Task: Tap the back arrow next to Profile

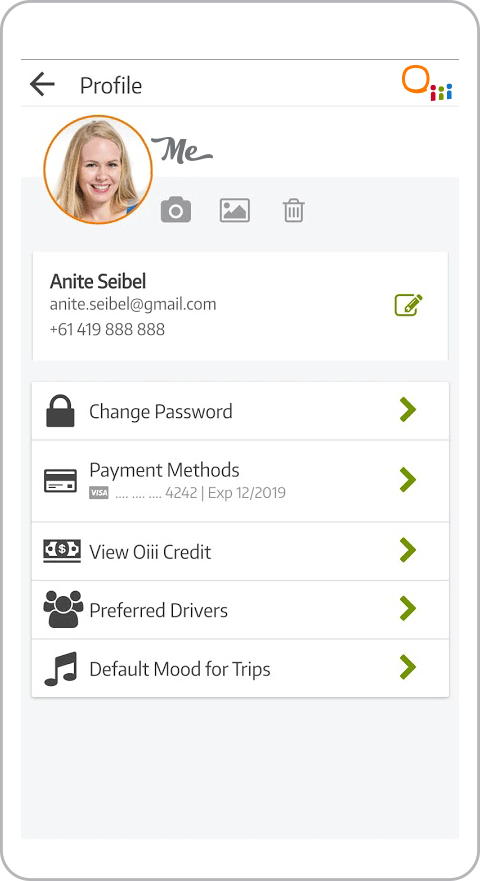Action: click(42, 85)
